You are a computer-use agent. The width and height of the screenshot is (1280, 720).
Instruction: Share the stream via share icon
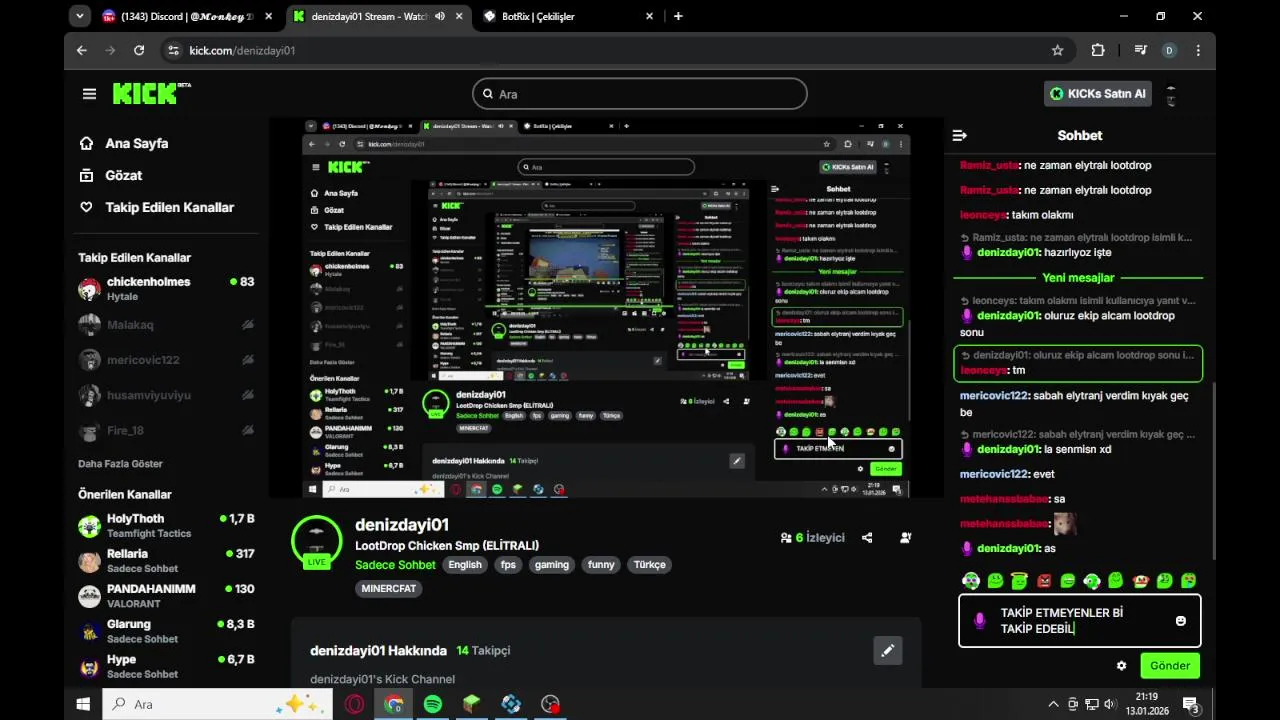[x=867, y=538]
